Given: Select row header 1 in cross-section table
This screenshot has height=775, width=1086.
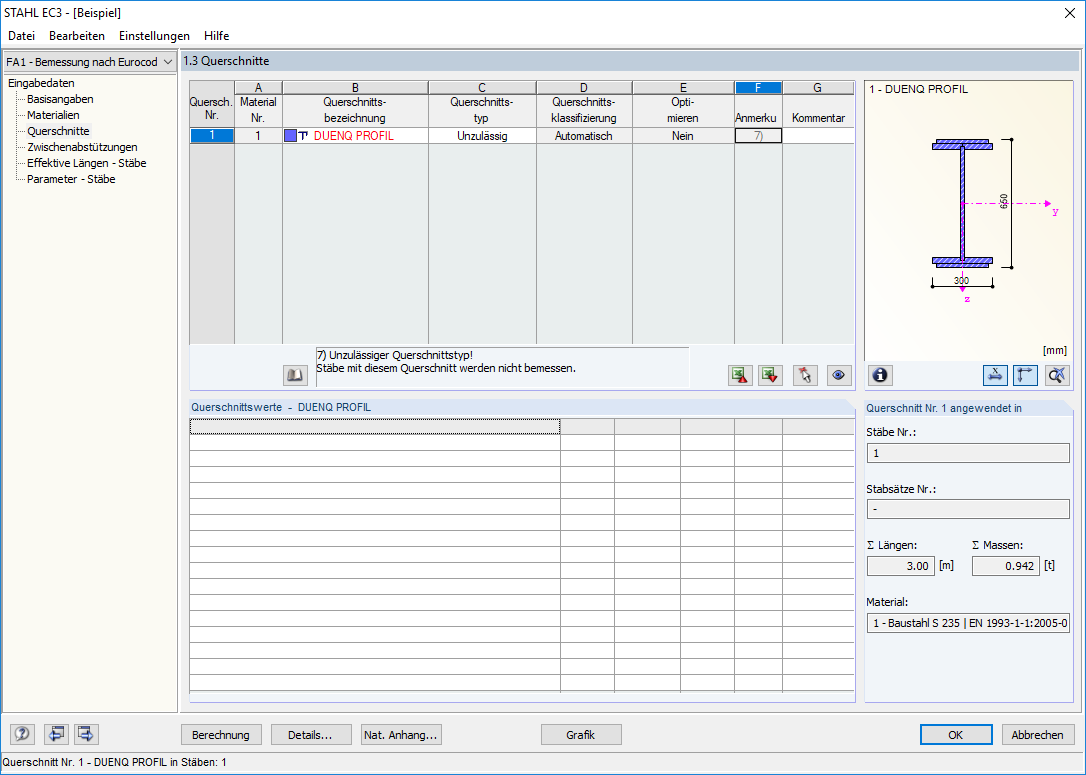Looking at the screenshot, I should tap(212, 136).
